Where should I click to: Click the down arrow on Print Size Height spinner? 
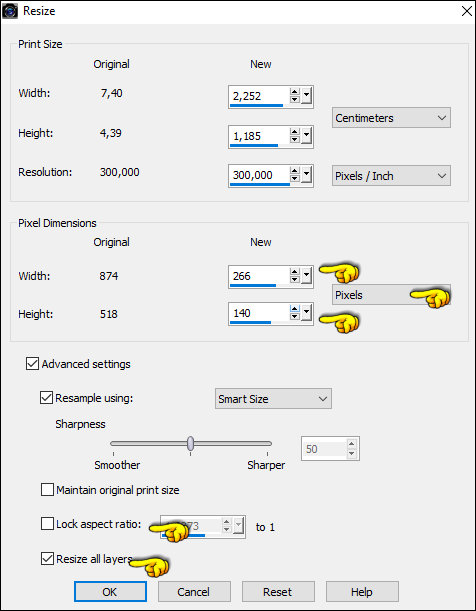pyautogui.click(x=295, y=139)
